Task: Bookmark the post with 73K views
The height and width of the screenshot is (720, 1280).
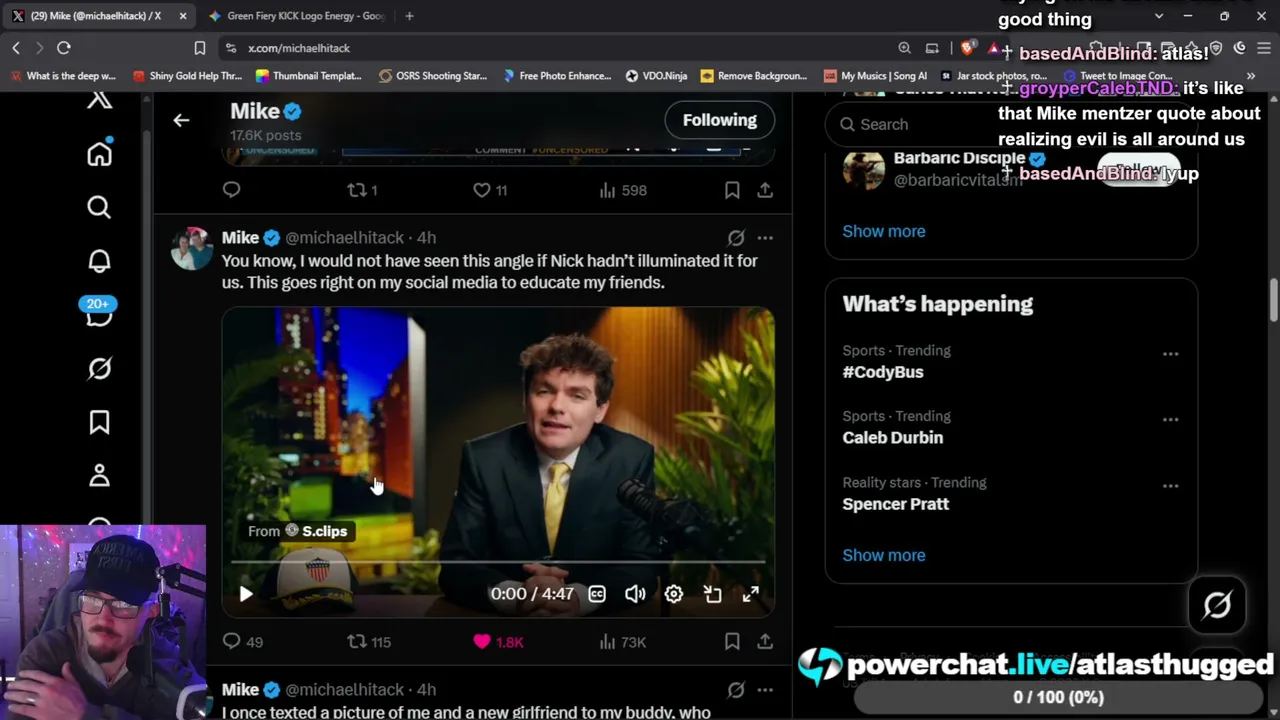Action: click(x=732, y=642)
